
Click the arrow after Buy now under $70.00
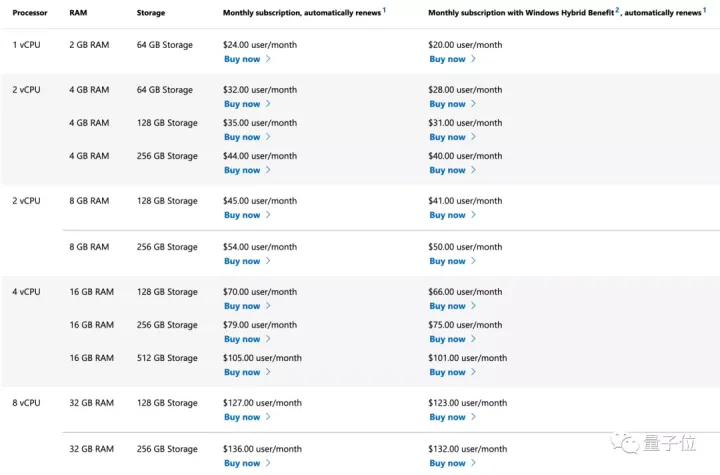pyautogui.click(x=269, y=306)
